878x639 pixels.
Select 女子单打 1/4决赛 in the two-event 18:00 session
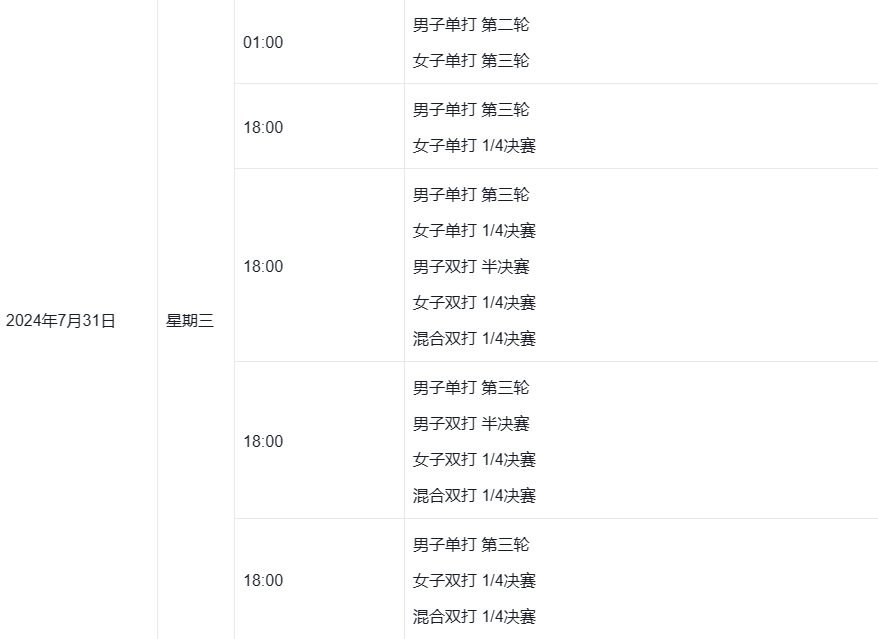474,145
